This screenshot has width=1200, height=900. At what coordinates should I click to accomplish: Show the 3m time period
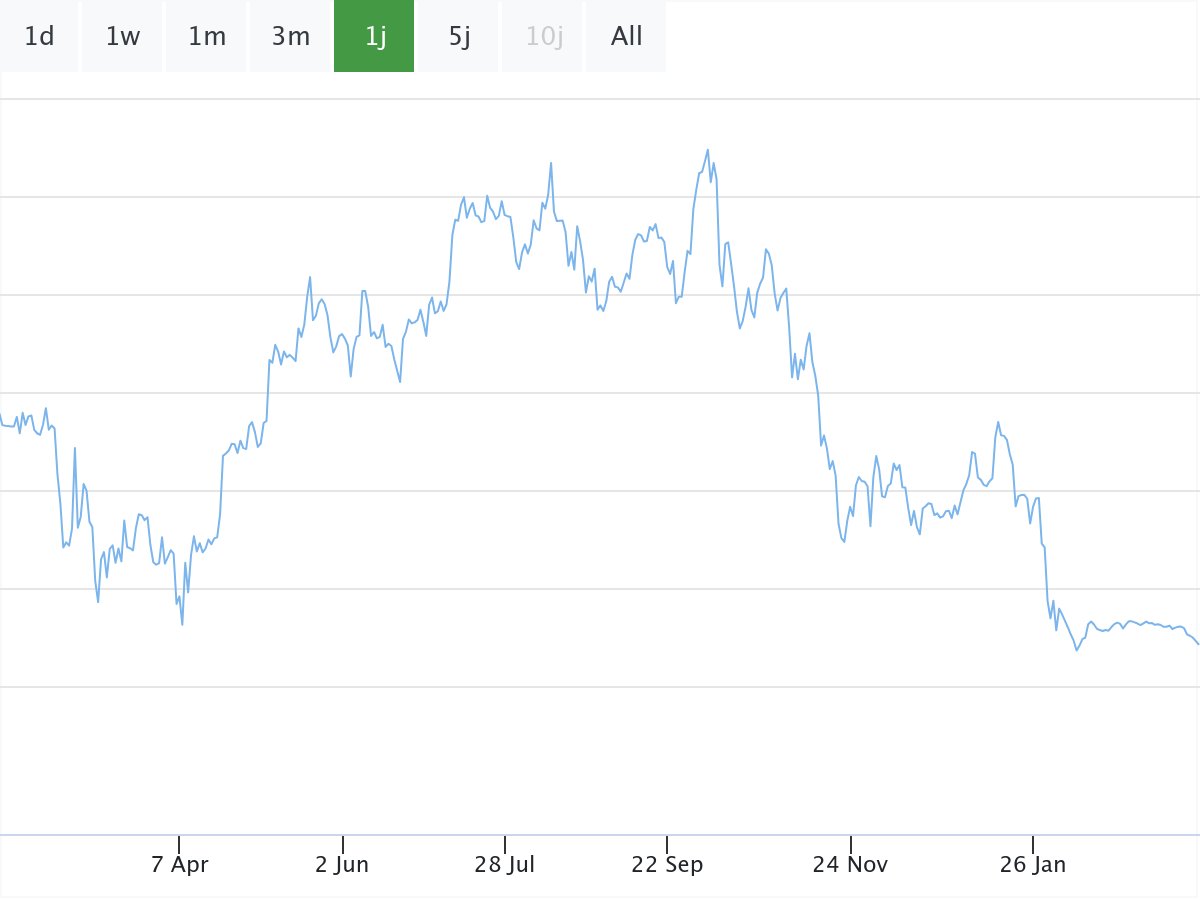[291, 37]
